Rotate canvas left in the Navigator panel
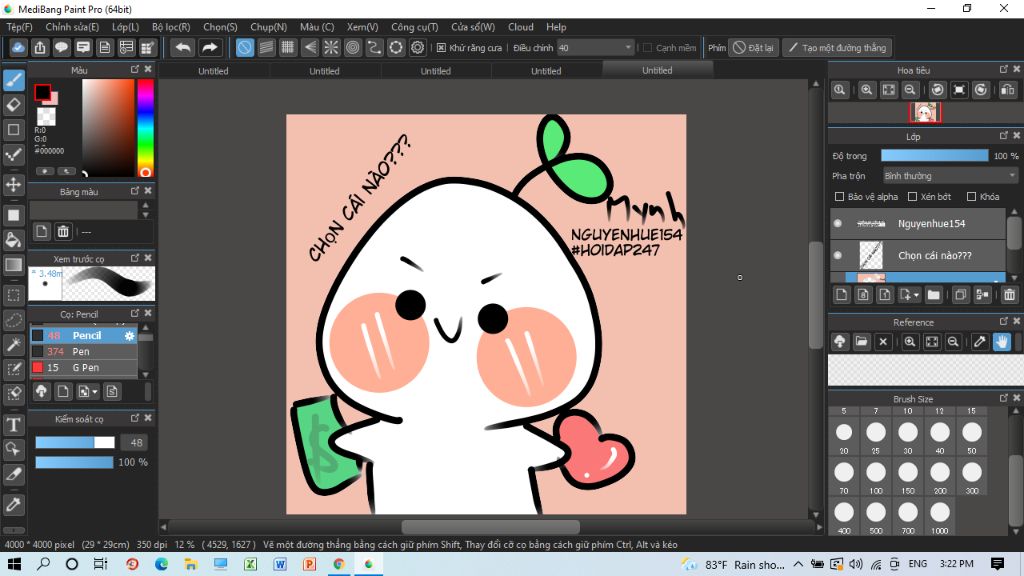This screenshot has height=576, width=1024. point(937,90)
